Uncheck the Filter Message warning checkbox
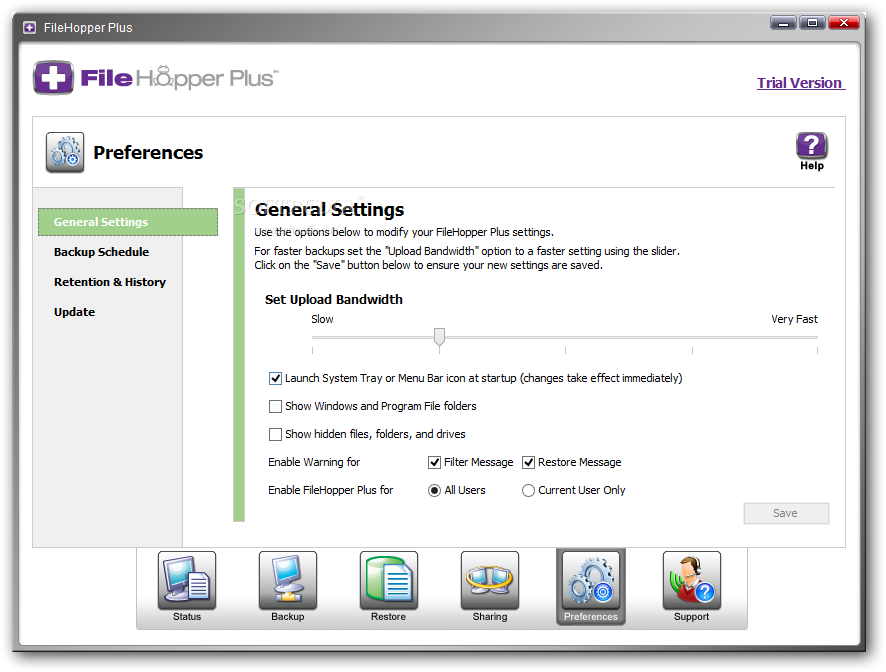This screenshot has width=886, height=672. coord(434,463)
